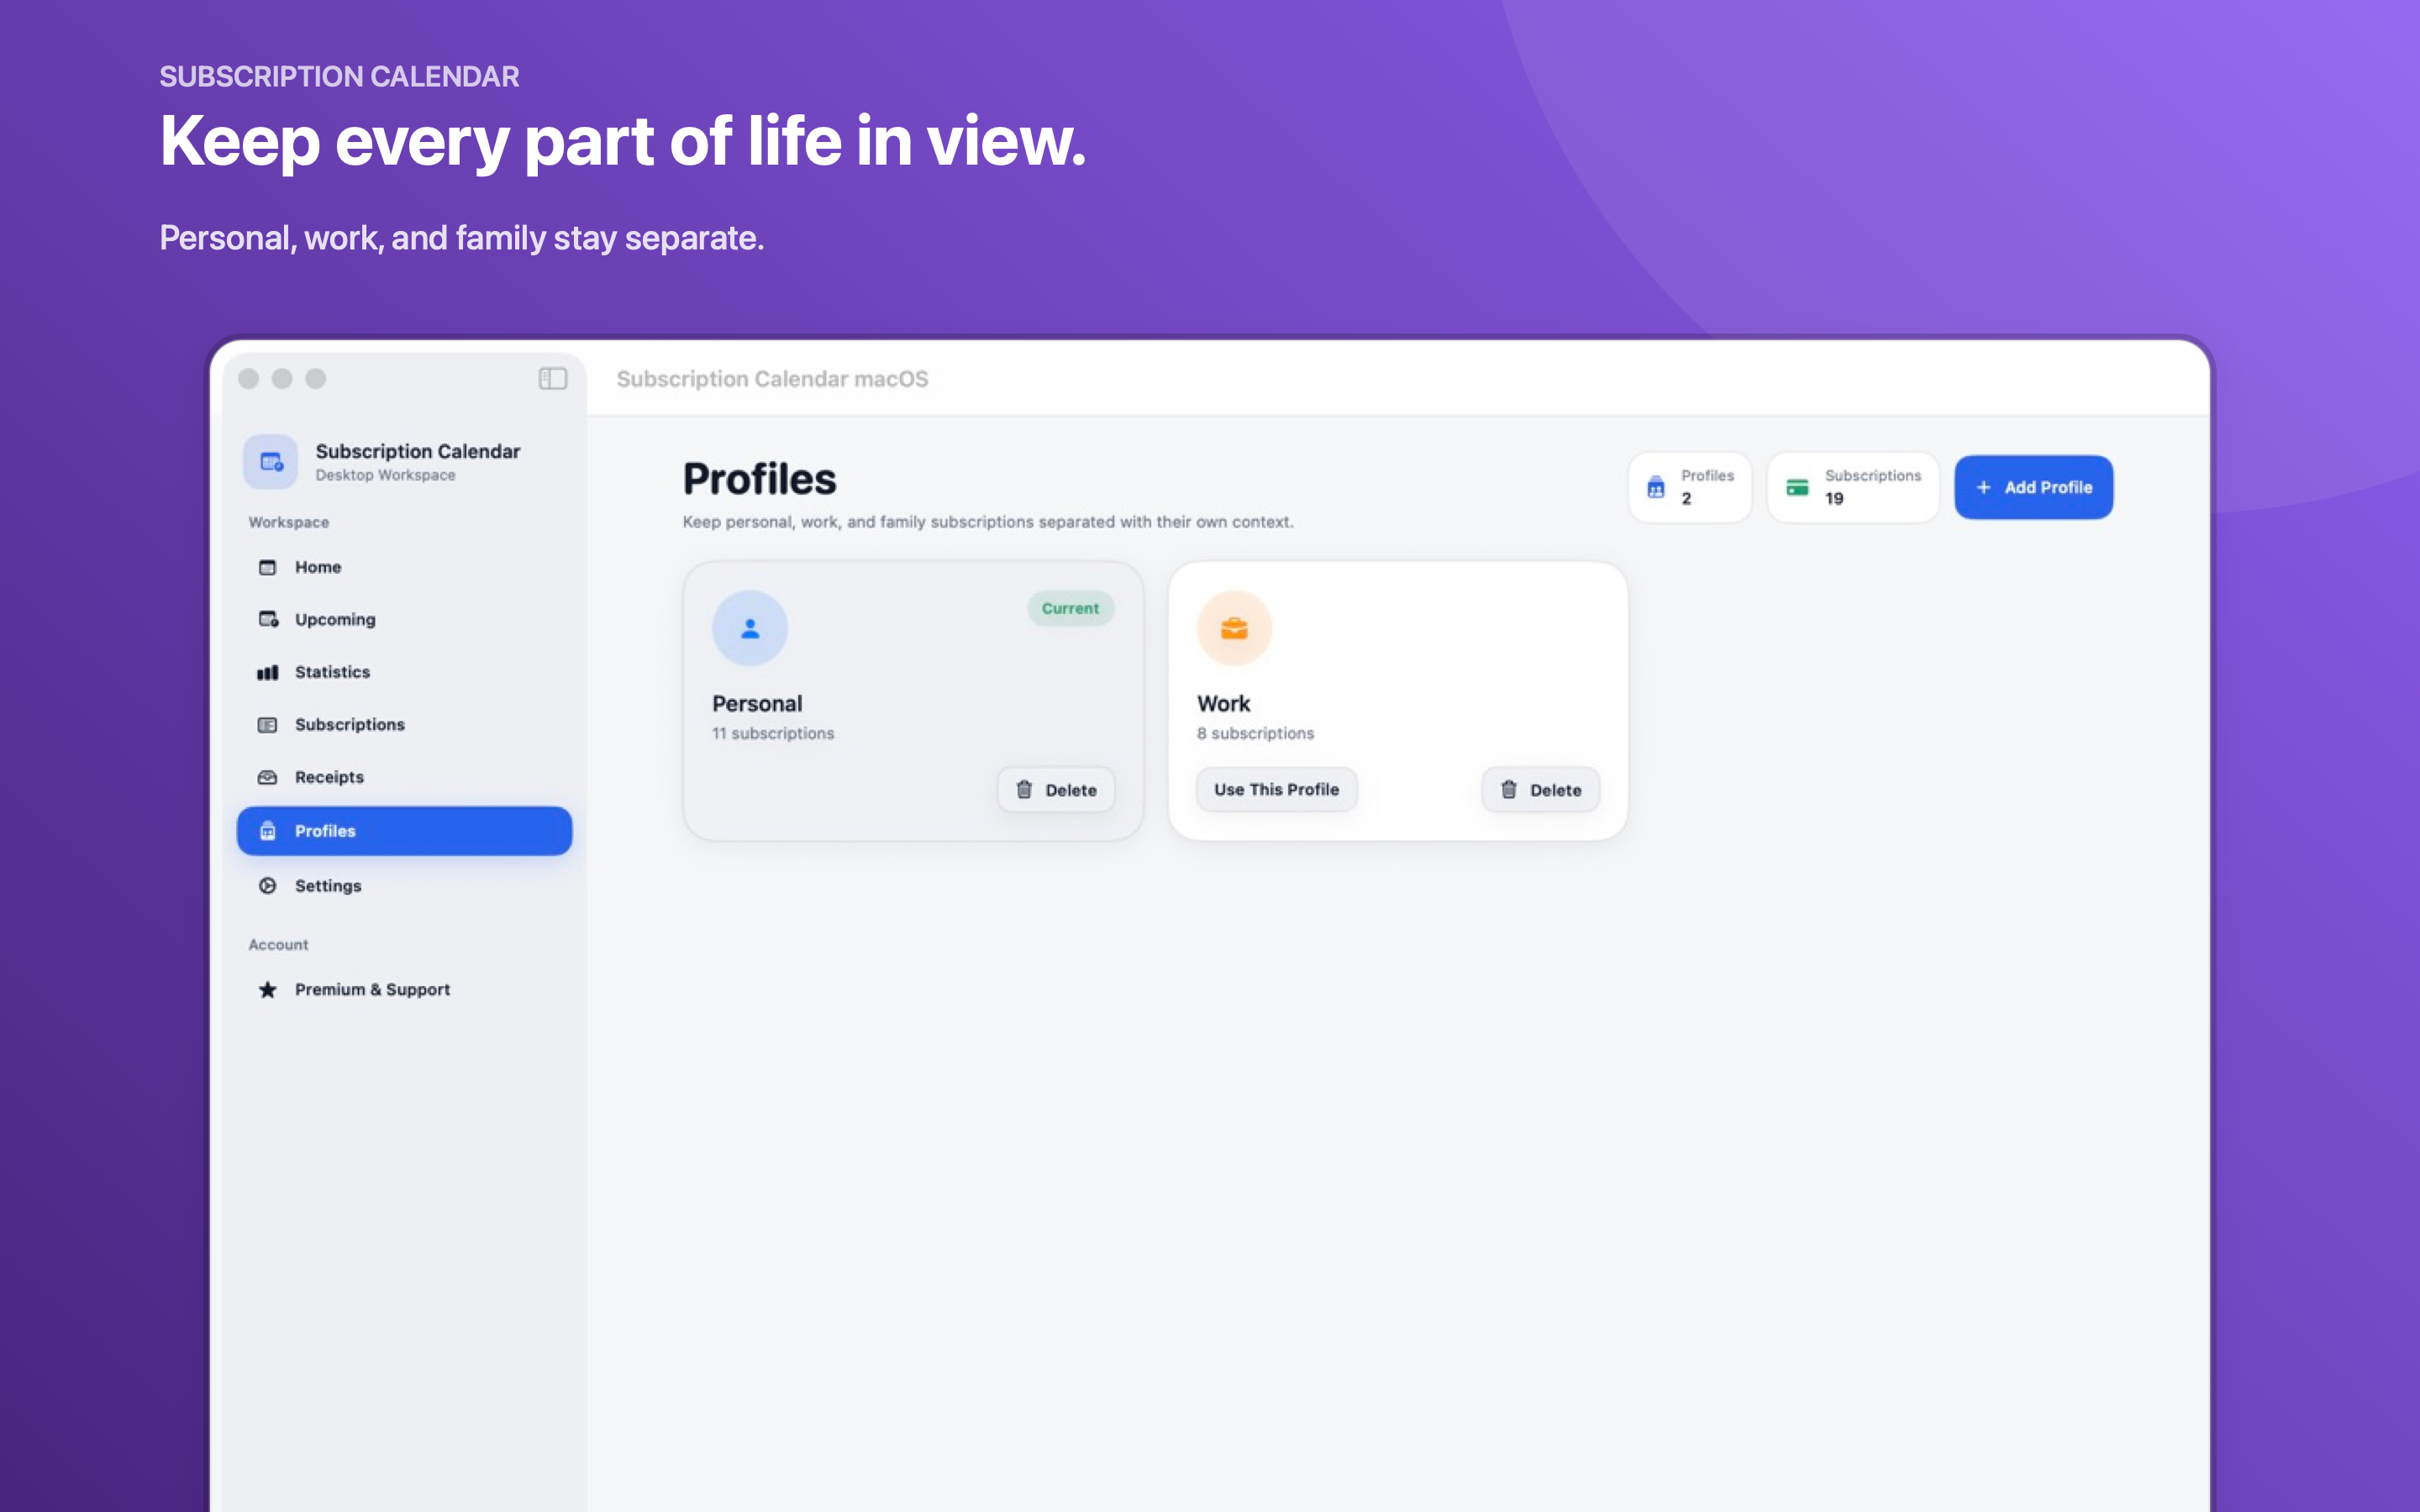This screenshot has width=2420, height=1512.
Task: Click the green Subscriptions card icon
Action: tap(1797, 487)
